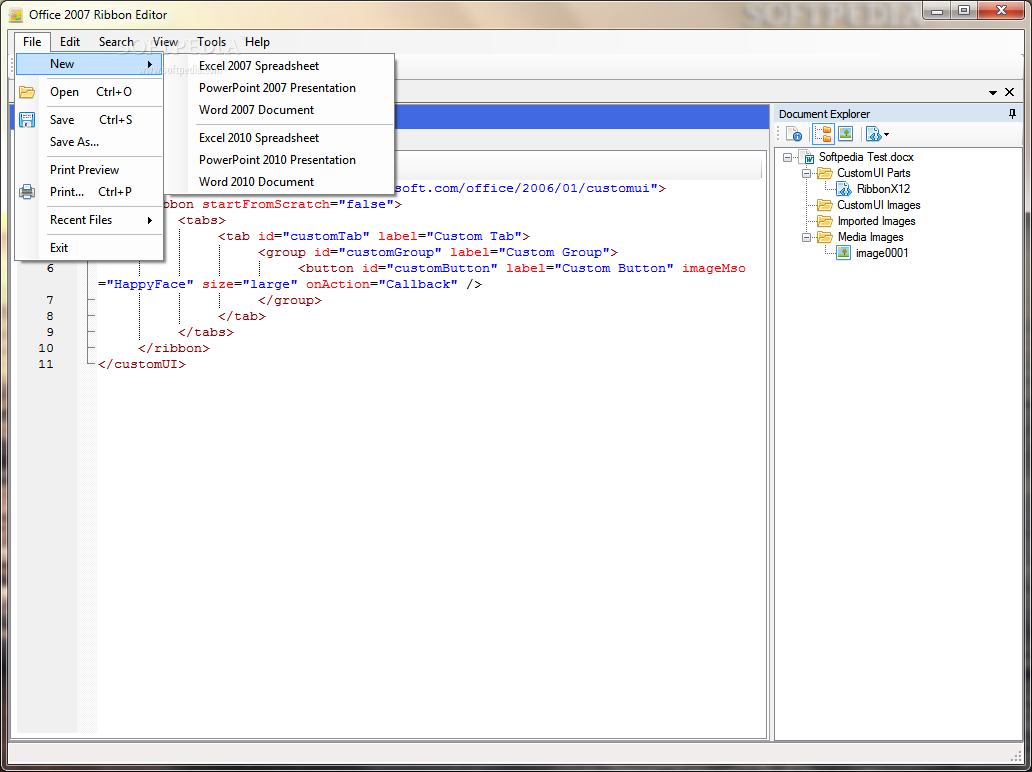The height and width of the screenshot is (772, 1032).
Task: Create a new Excel 2010 Spreadsheet
Action: click(292, 138)
